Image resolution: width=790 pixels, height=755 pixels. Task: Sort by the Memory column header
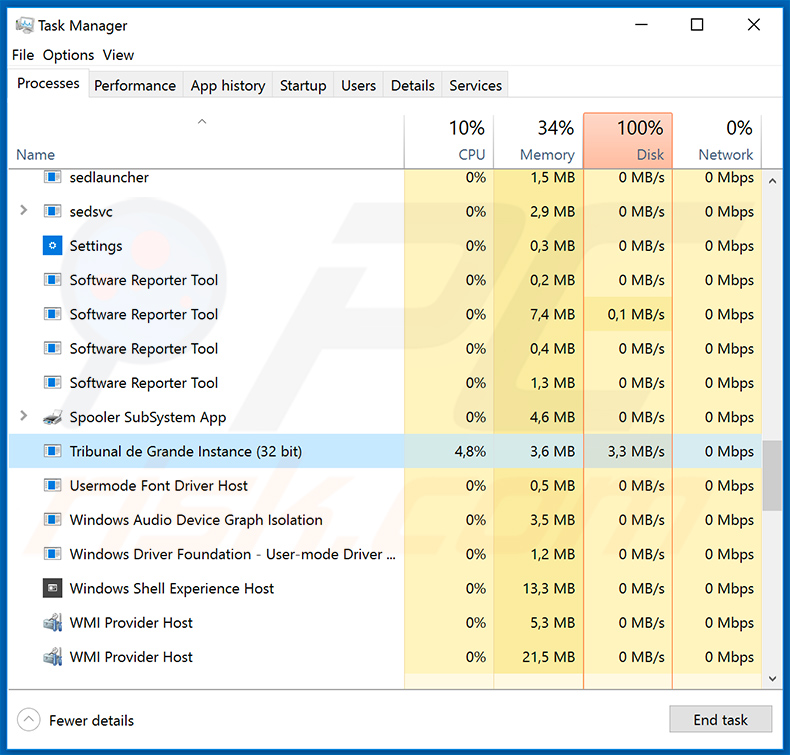click(539, 141)
